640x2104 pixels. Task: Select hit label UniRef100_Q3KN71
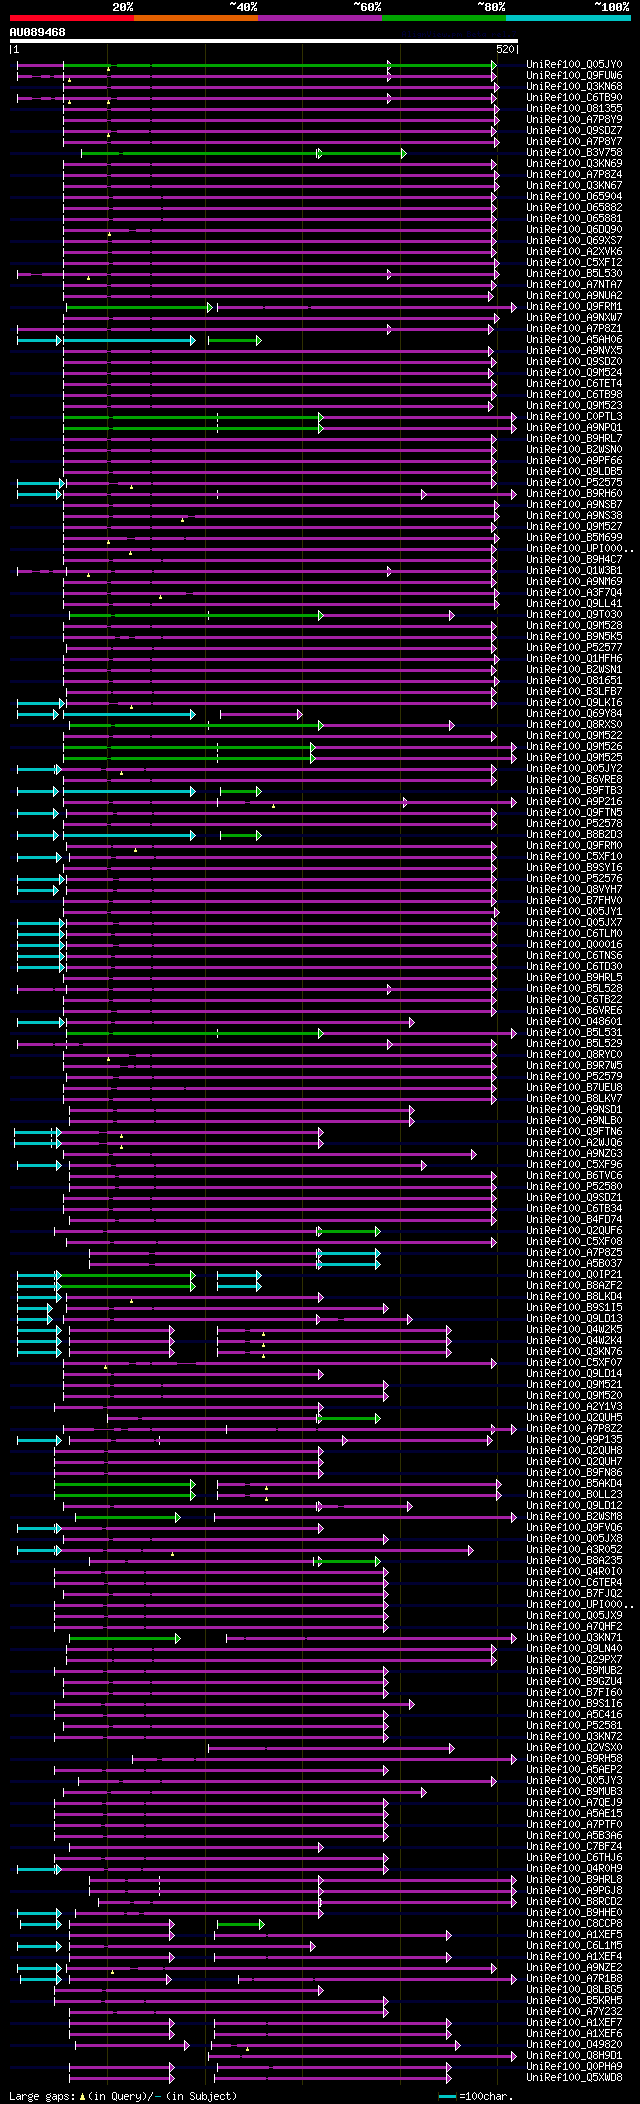(574, 1638)
